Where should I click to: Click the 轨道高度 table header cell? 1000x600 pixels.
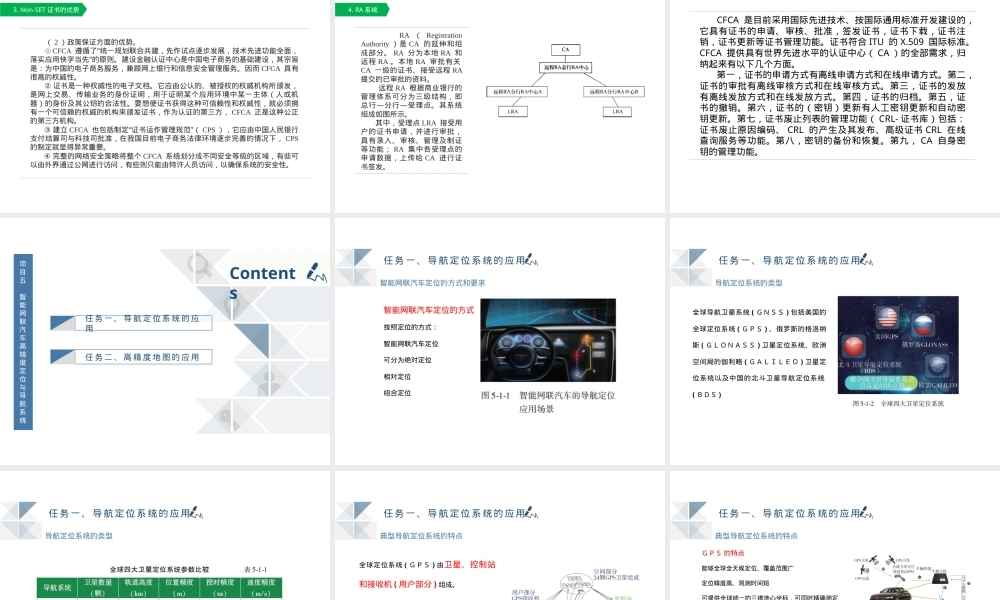coord(138,588)
